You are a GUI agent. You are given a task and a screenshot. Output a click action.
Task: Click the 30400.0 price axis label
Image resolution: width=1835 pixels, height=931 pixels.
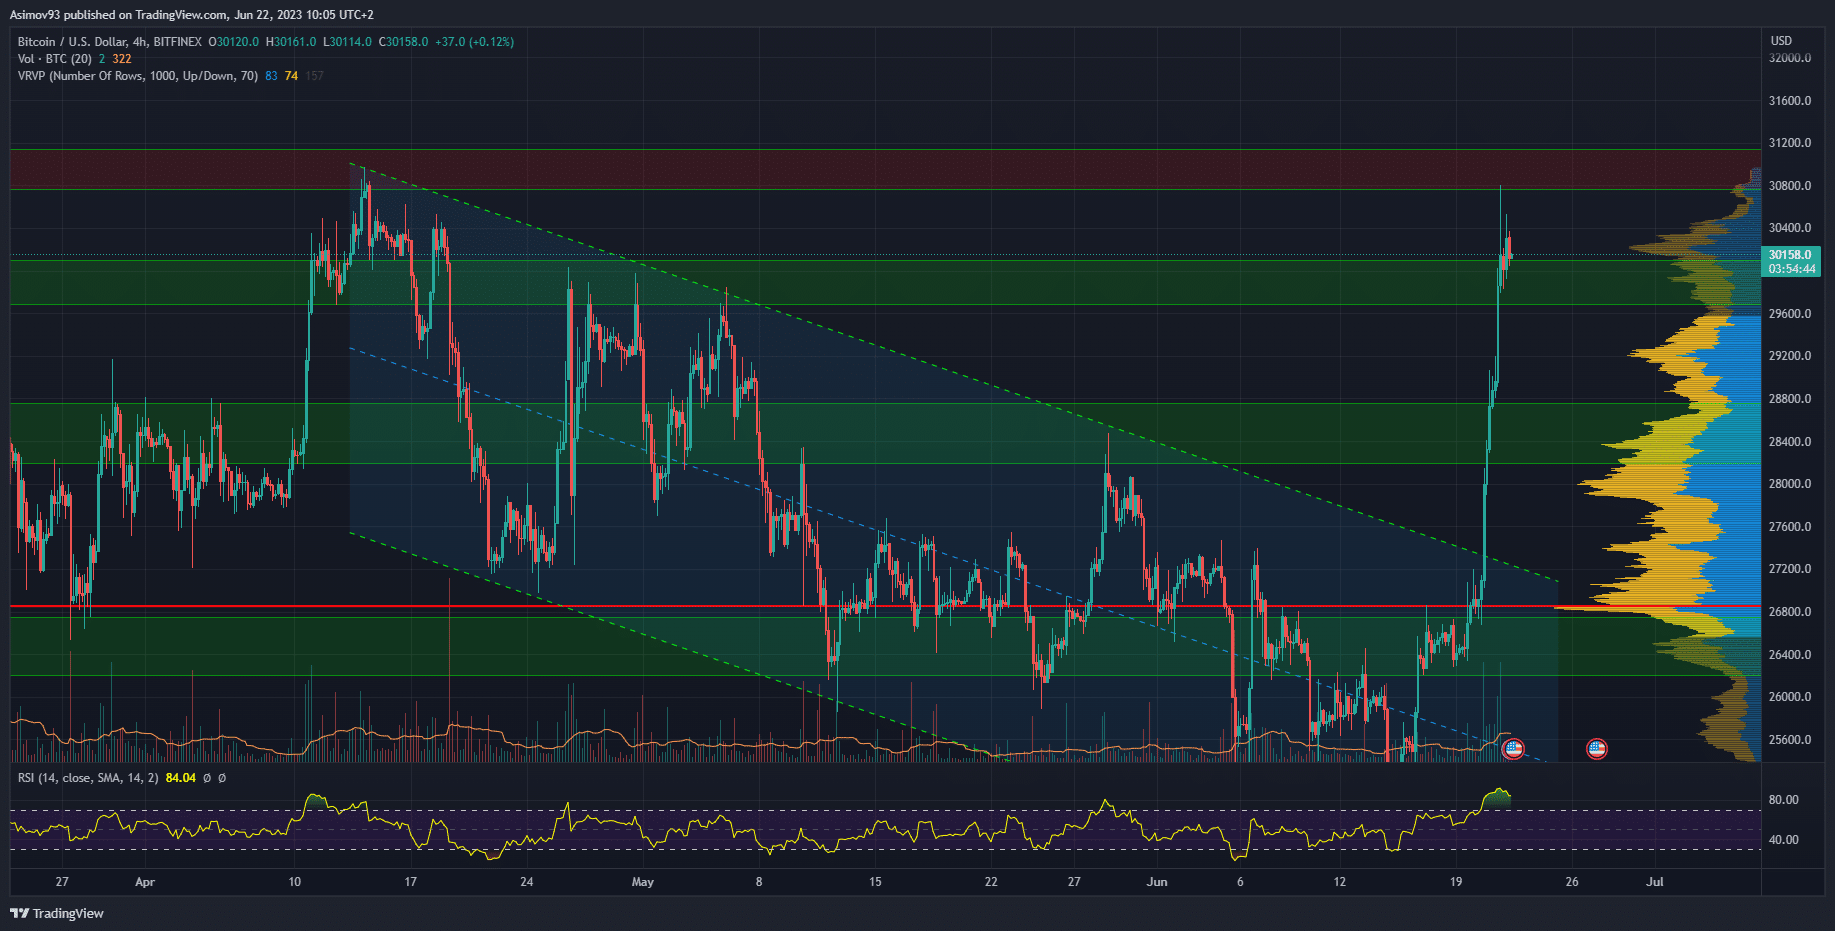tap(1790, 228)
